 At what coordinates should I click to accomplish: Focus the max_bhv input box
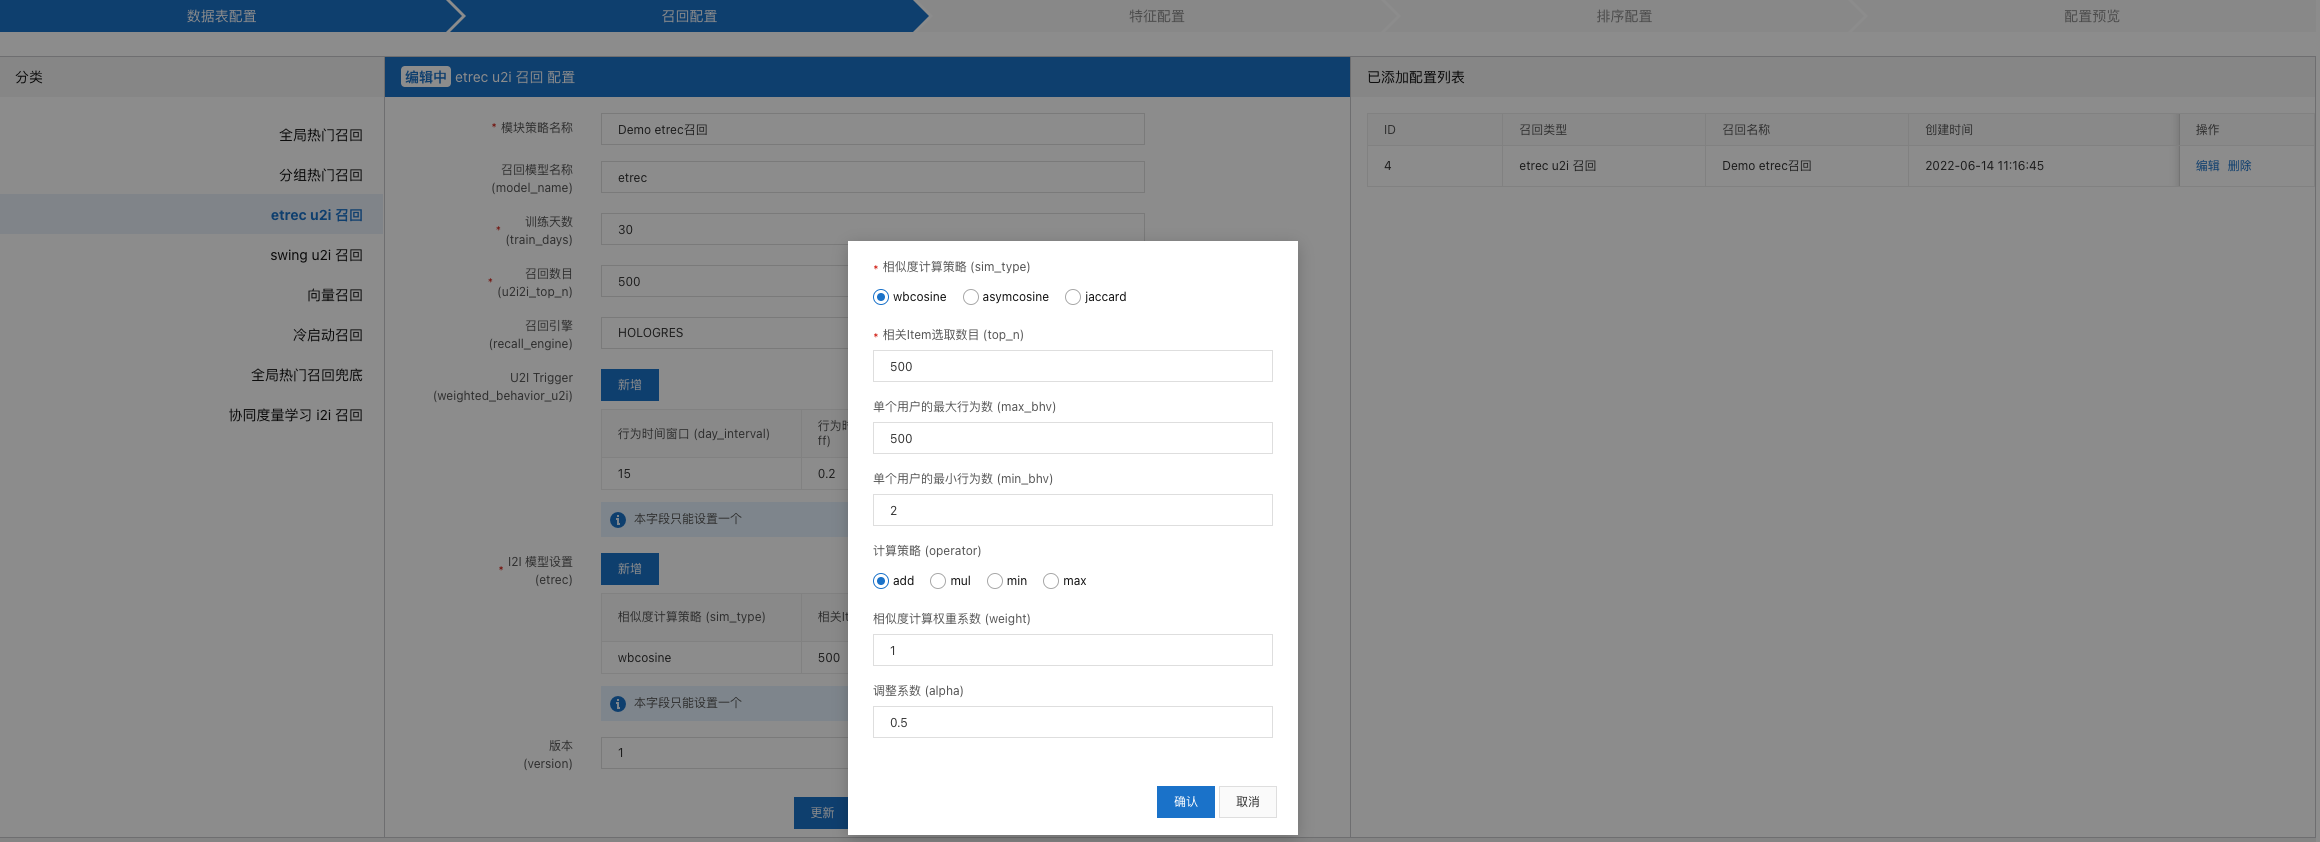1072,438
